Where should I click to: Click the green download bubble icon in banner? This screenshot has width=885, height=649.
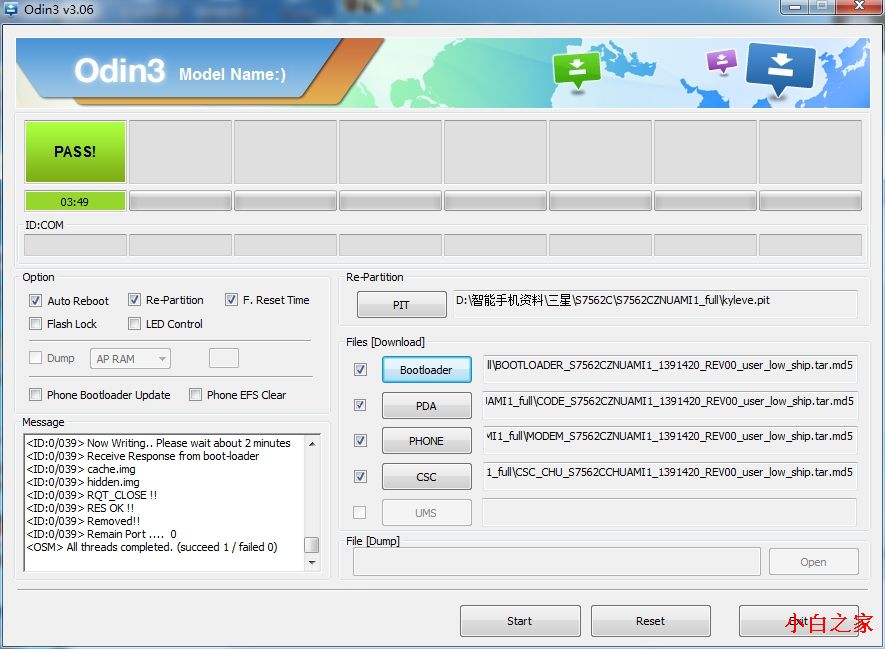pyautogui.click(x=576, y=71)
